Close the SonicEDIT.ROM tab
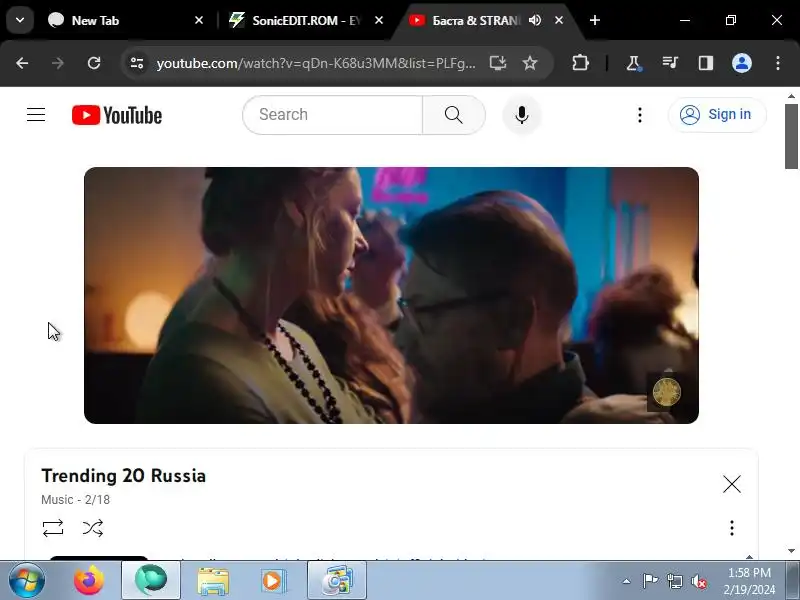 click(x=379, y=20)
